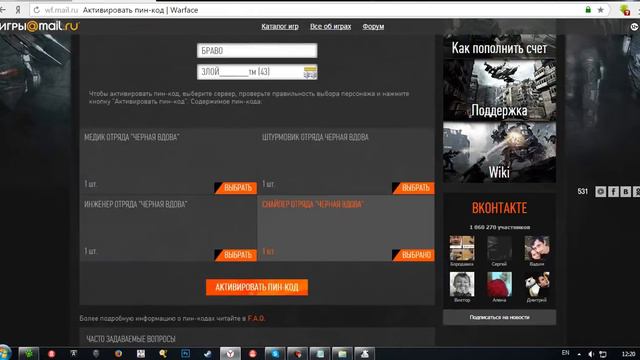This screenshot has height=360, width=640.
Task: Click the Подписаться на новости button
Action: click(499, 317)
